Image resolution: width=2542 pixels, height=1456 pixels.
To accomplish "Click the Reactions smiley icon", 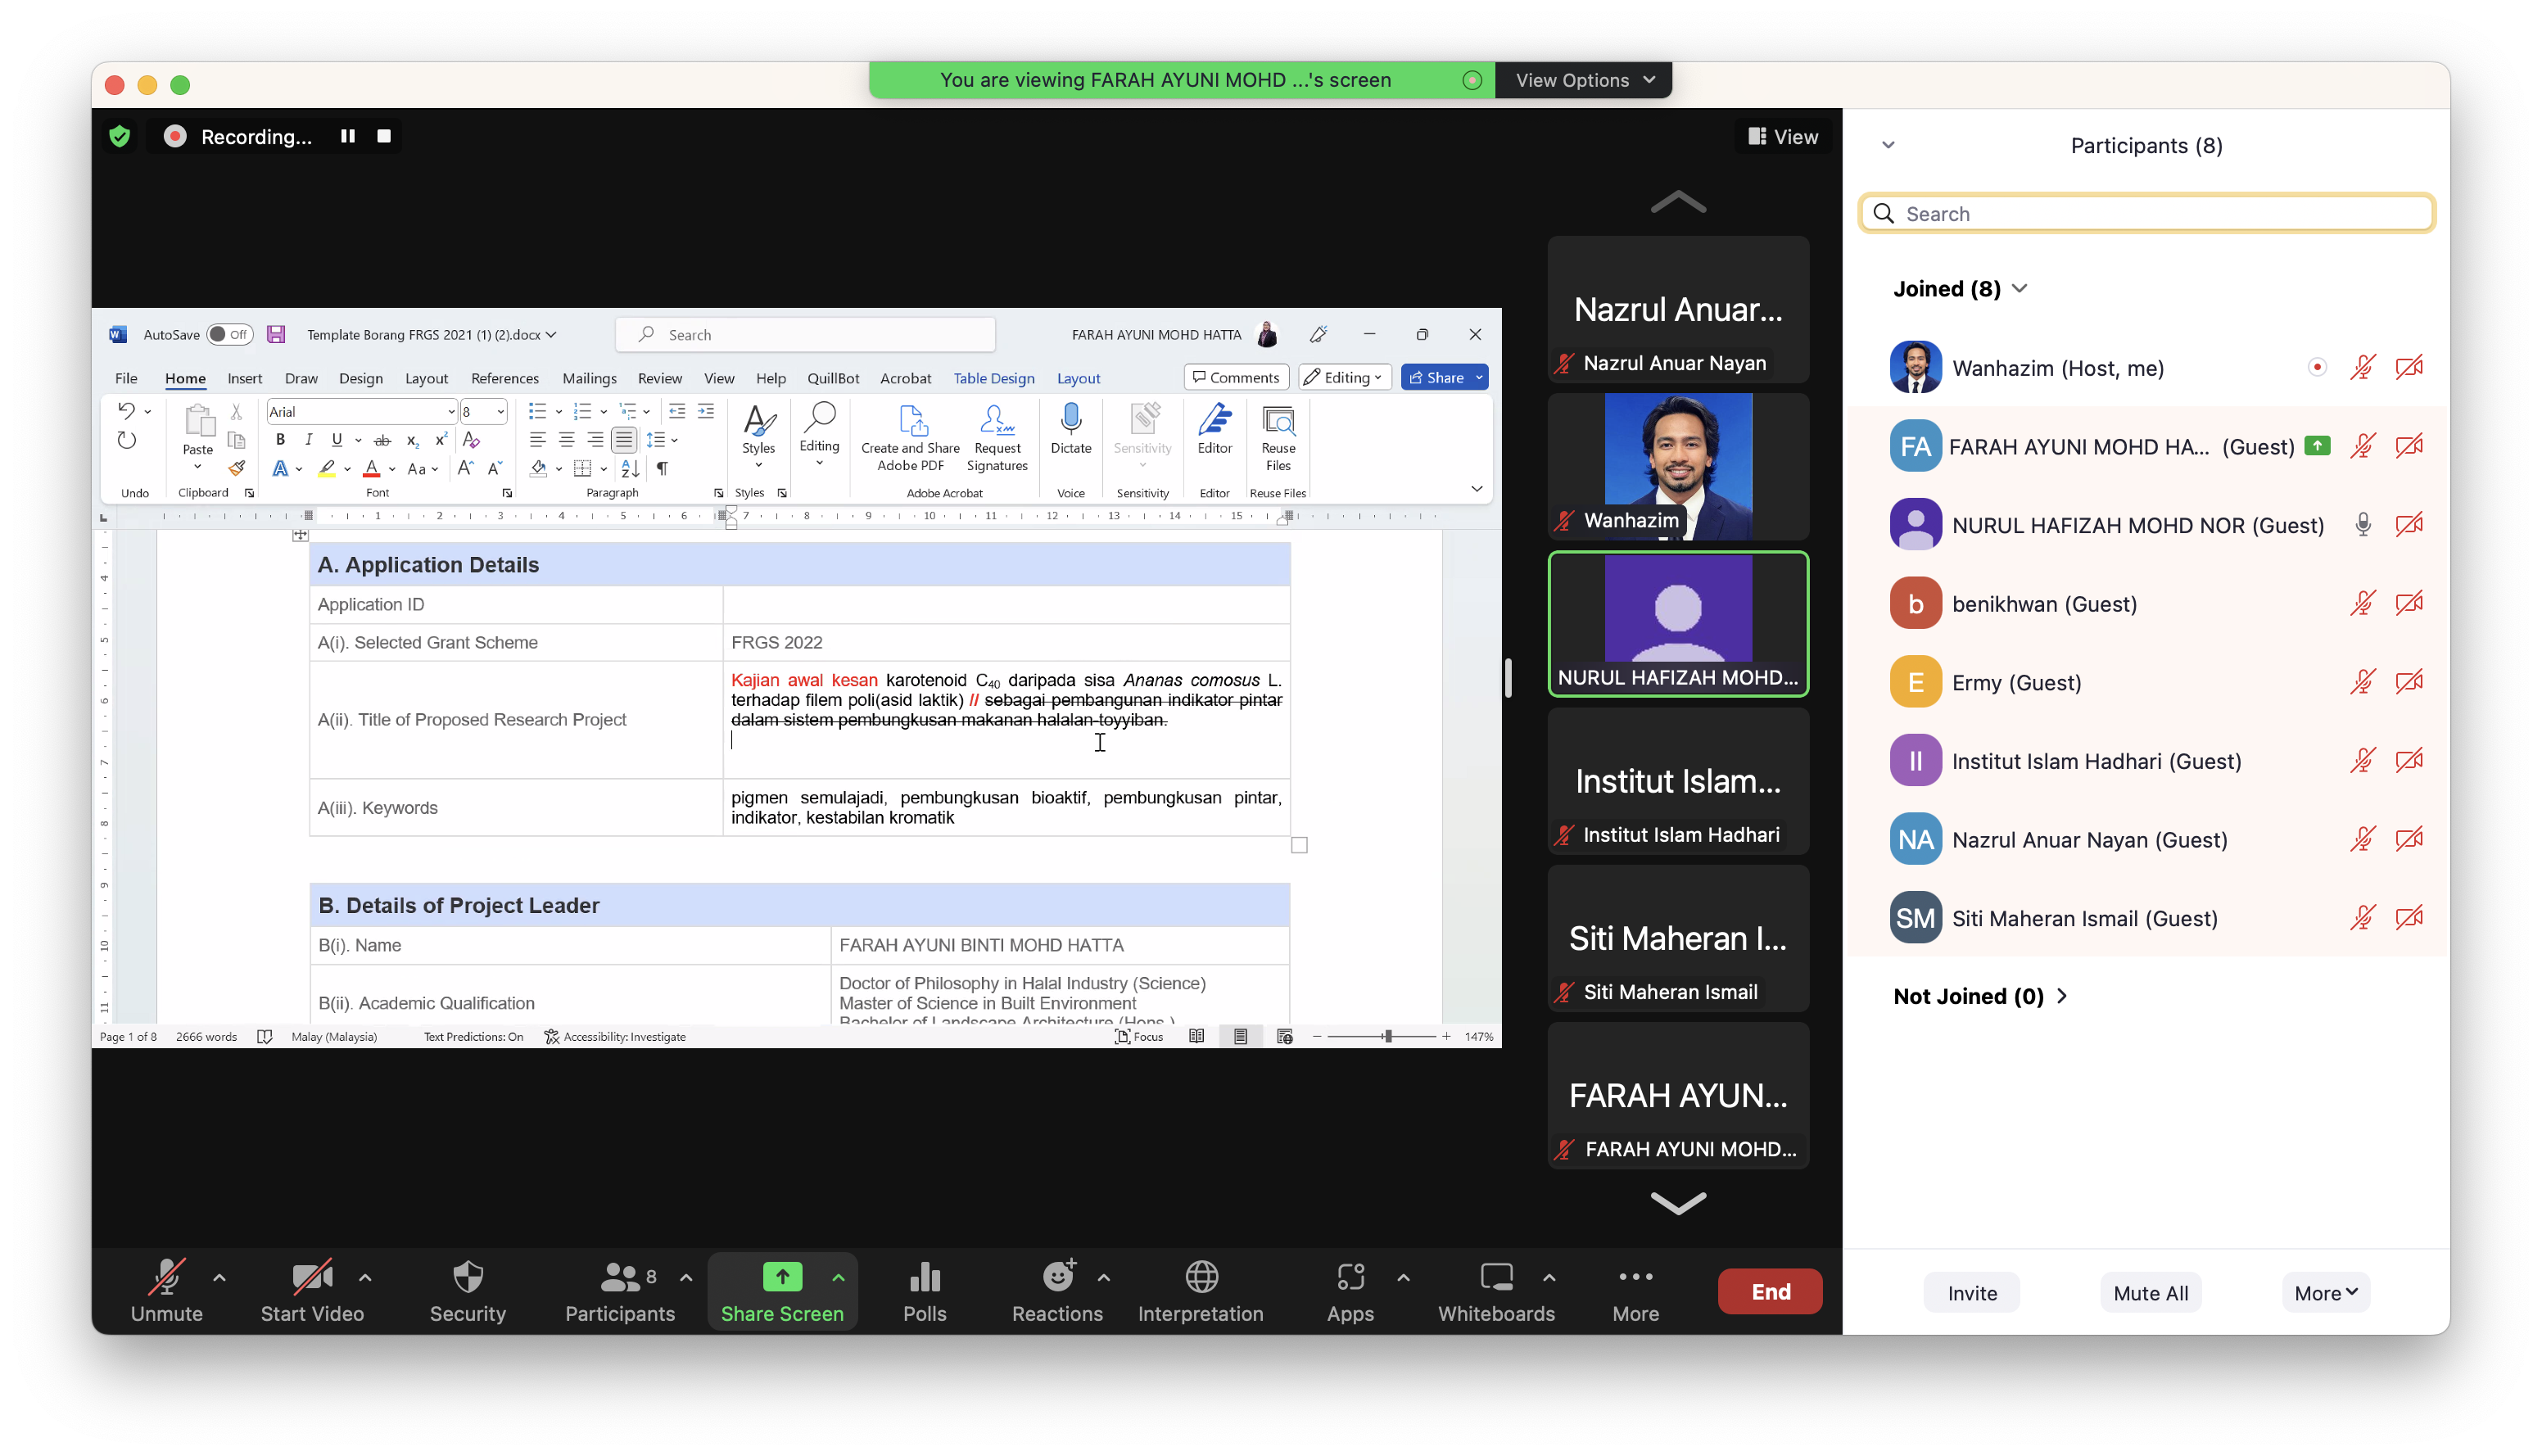I will click(x=1056, y=1278).
